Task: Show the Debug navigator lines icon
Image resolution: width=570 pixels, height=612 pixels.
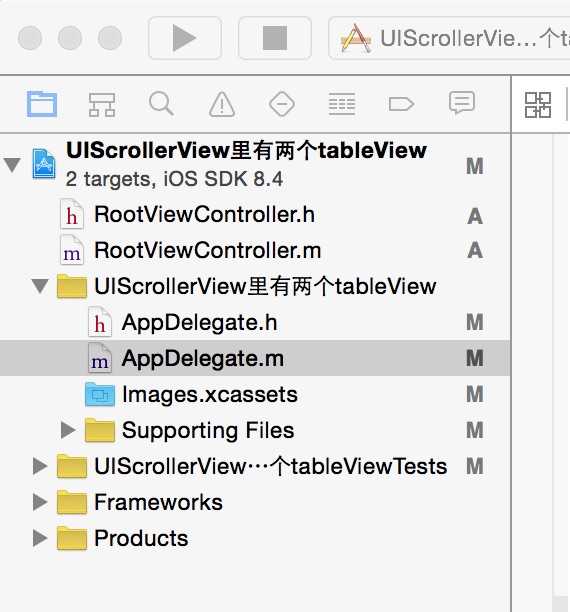Action: pos(342,104)
